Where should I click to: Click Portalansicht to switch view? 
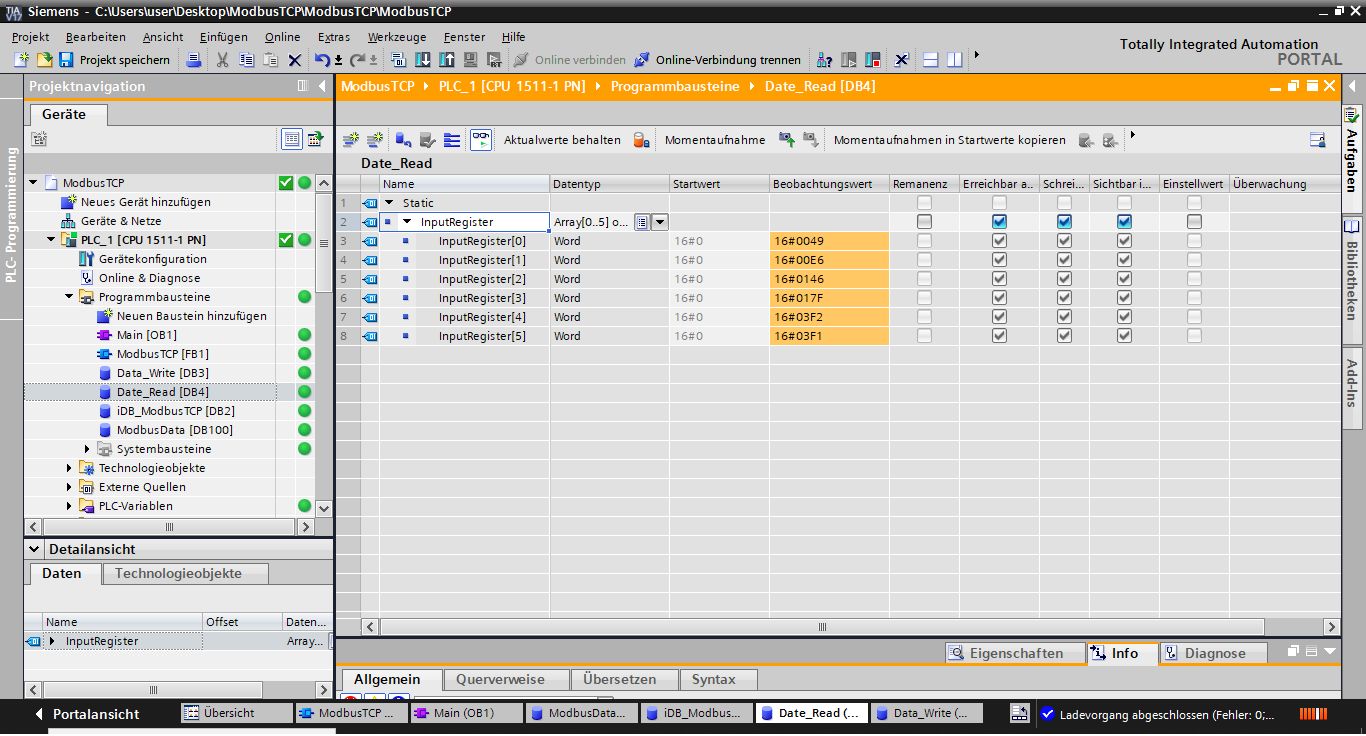click(95, 714)
